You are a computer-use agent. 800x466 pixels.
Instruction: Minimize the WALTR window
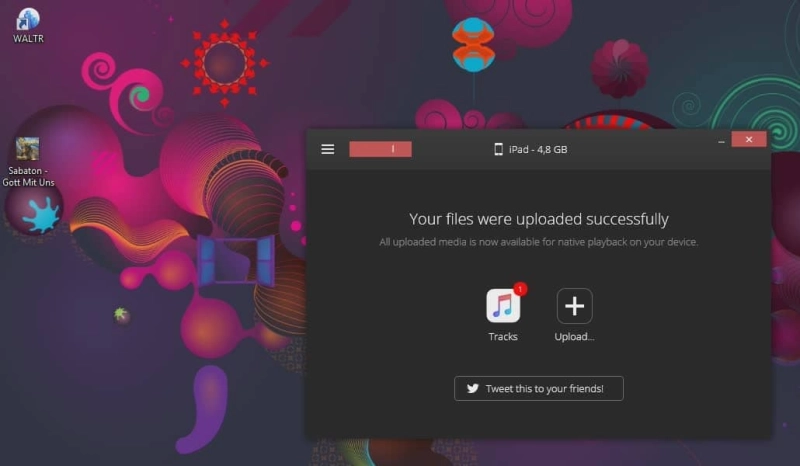[721, 141]
